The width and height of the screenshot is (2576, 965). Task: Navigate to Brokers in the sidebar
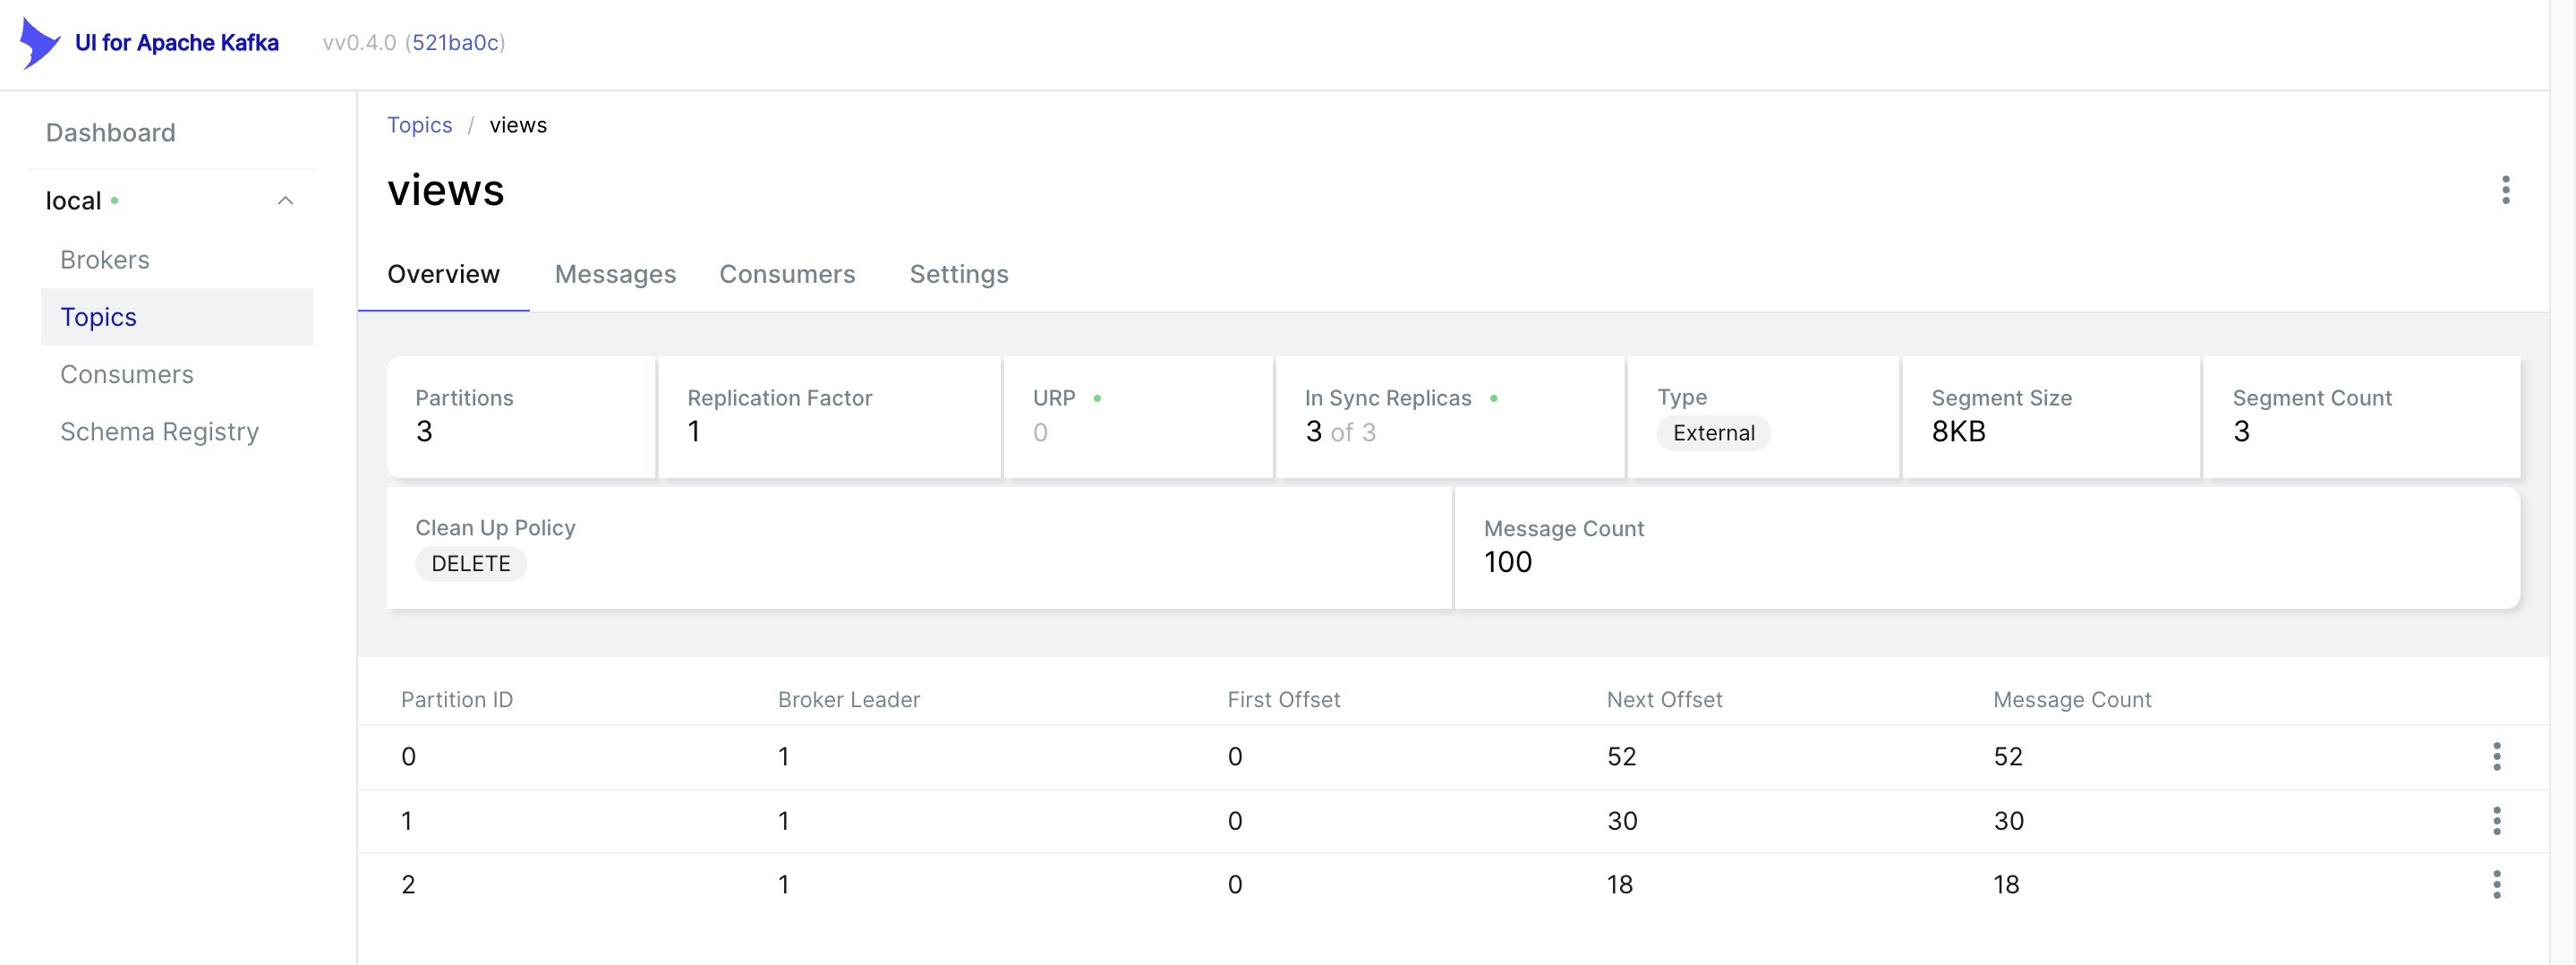[105, 260]
